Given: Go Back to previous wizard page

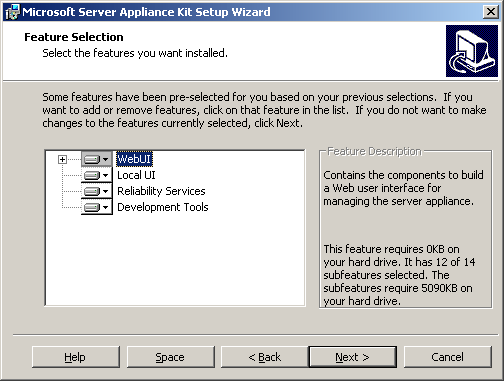Looking at the screenshot, I should coord(265,357).
